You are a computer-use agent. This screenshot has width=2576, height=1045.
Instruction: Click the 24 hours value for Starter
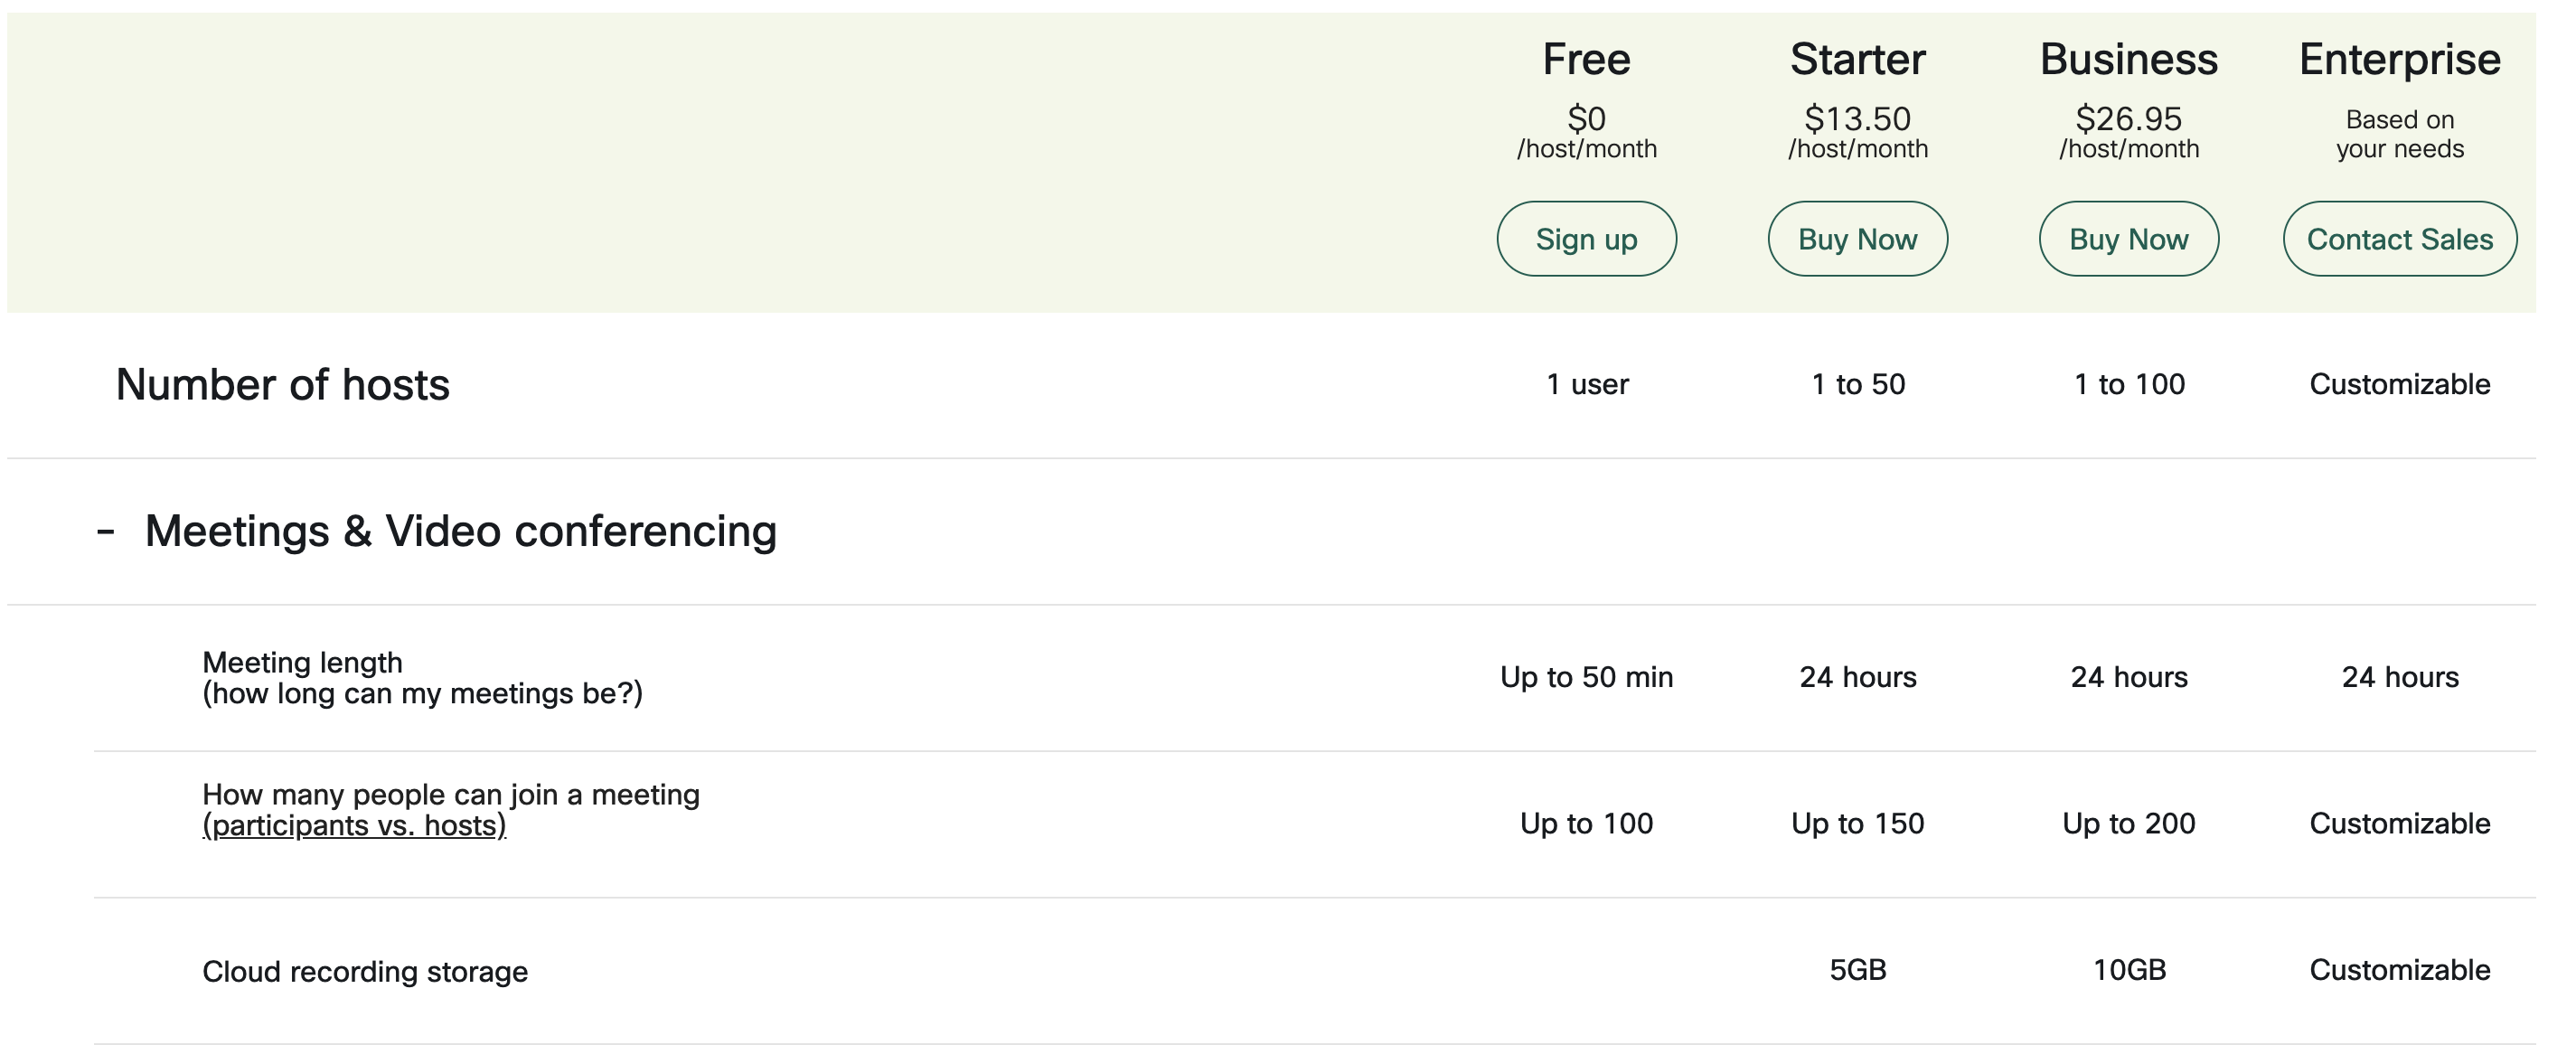click(1857, 677)
